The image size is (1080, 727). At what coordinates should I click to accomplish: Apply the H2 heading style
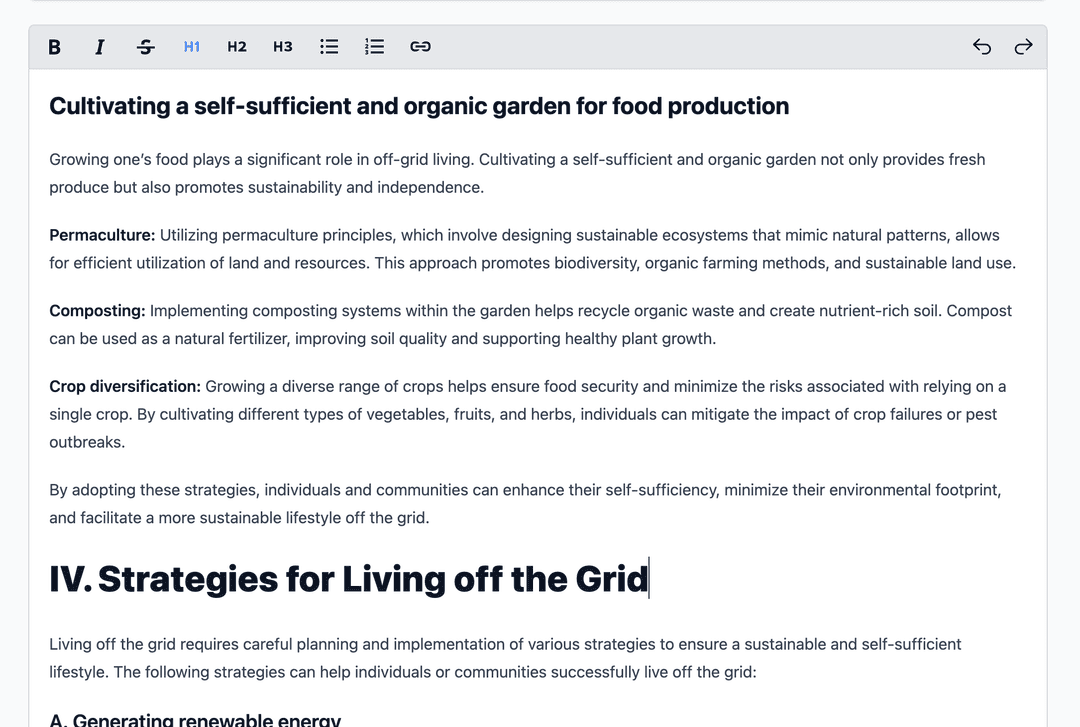click(237, 46)
